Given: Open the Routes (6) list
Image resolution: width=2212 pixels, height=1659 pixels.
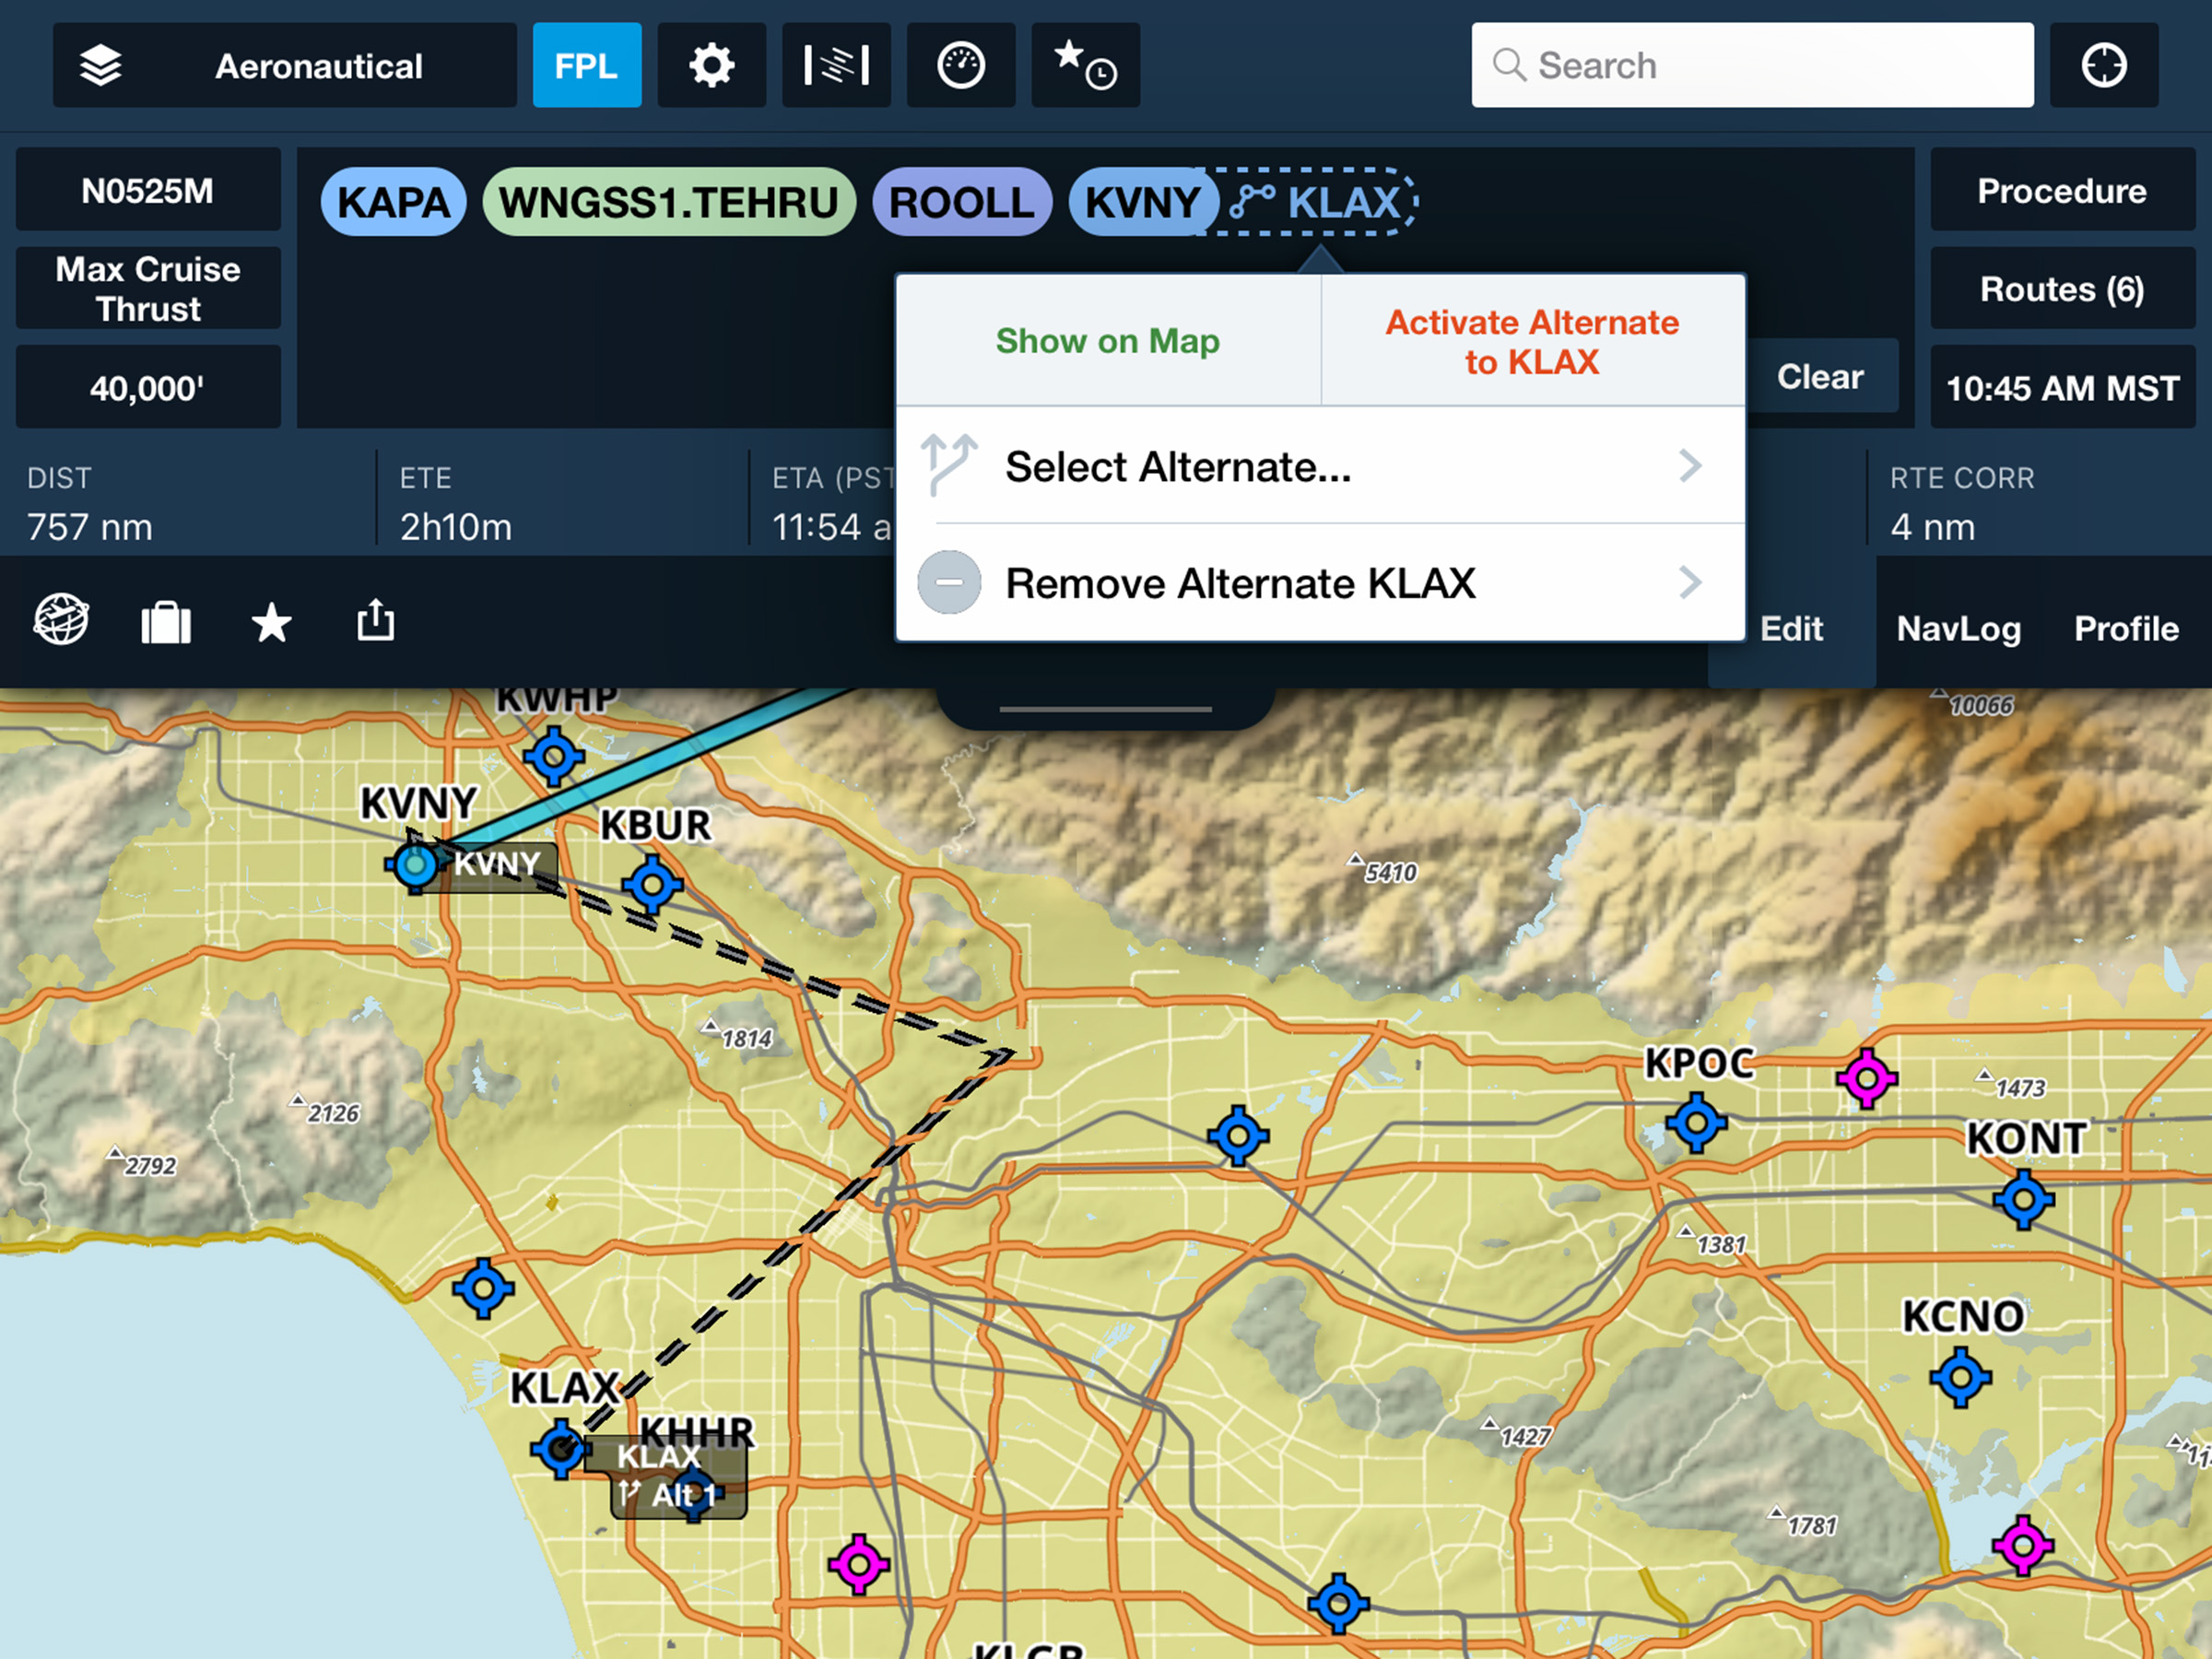Looking at the screenshot, I should point(2061,289).
